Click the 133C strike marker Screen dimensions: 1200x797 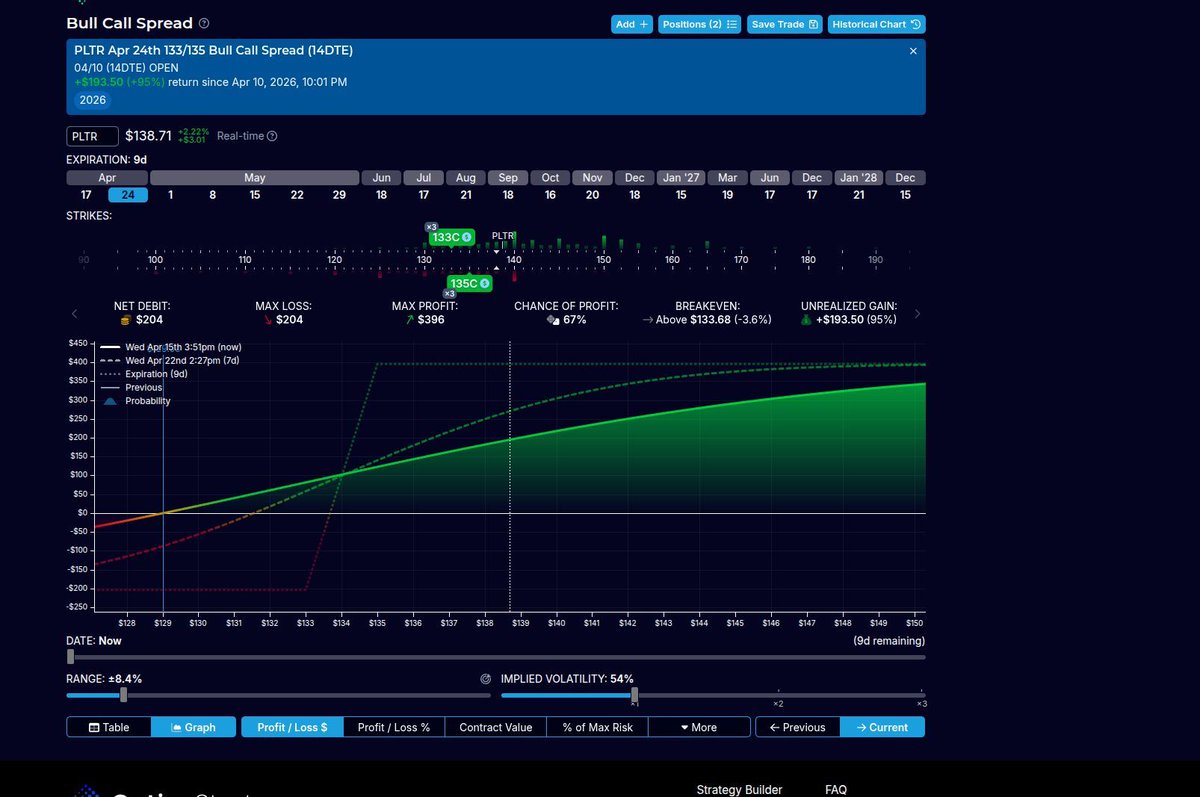pyautogui.click(x=452, y=237)
